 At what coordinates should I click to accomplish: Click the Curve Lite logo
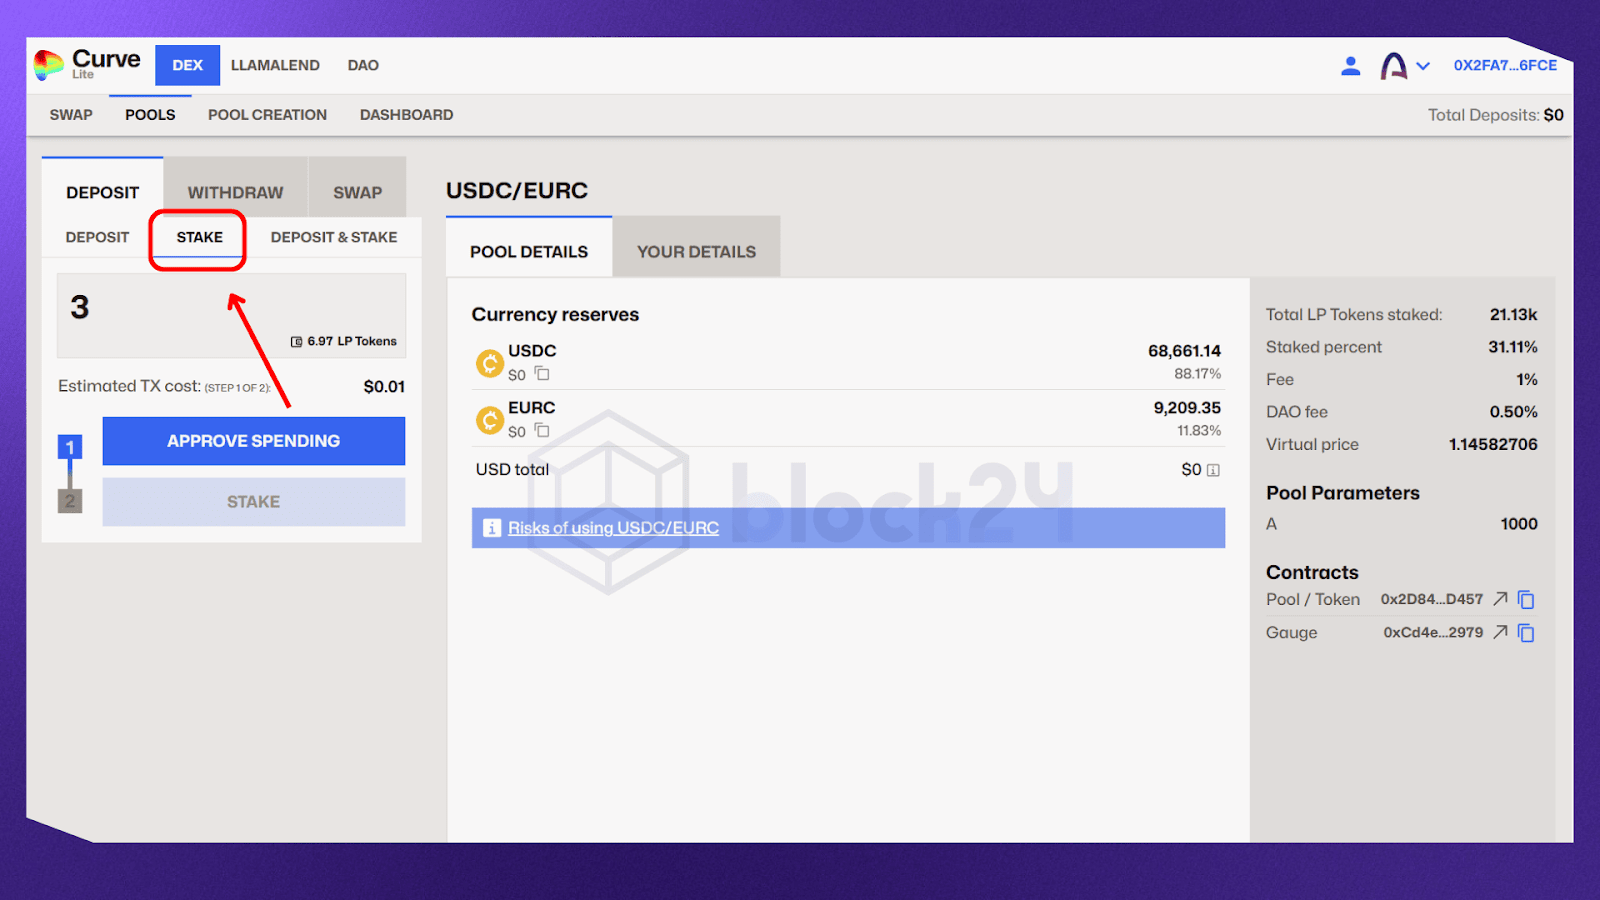(87, 65)
